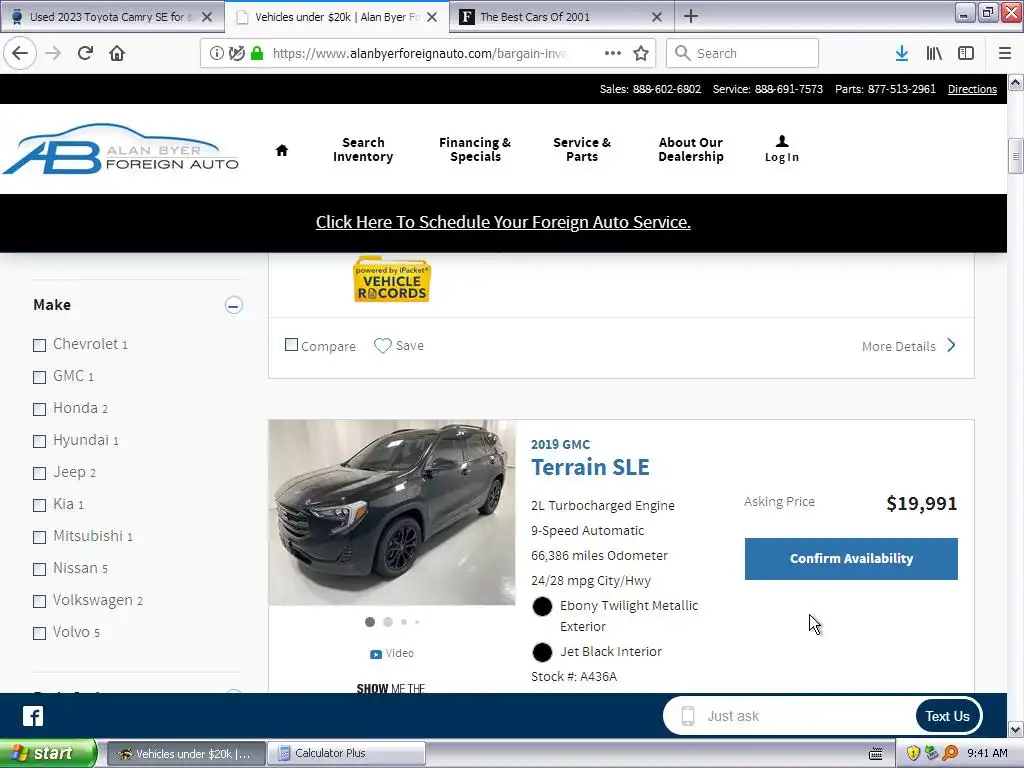Focus the browser Search field
1024x768 pixels.
[x=743, y=54]
